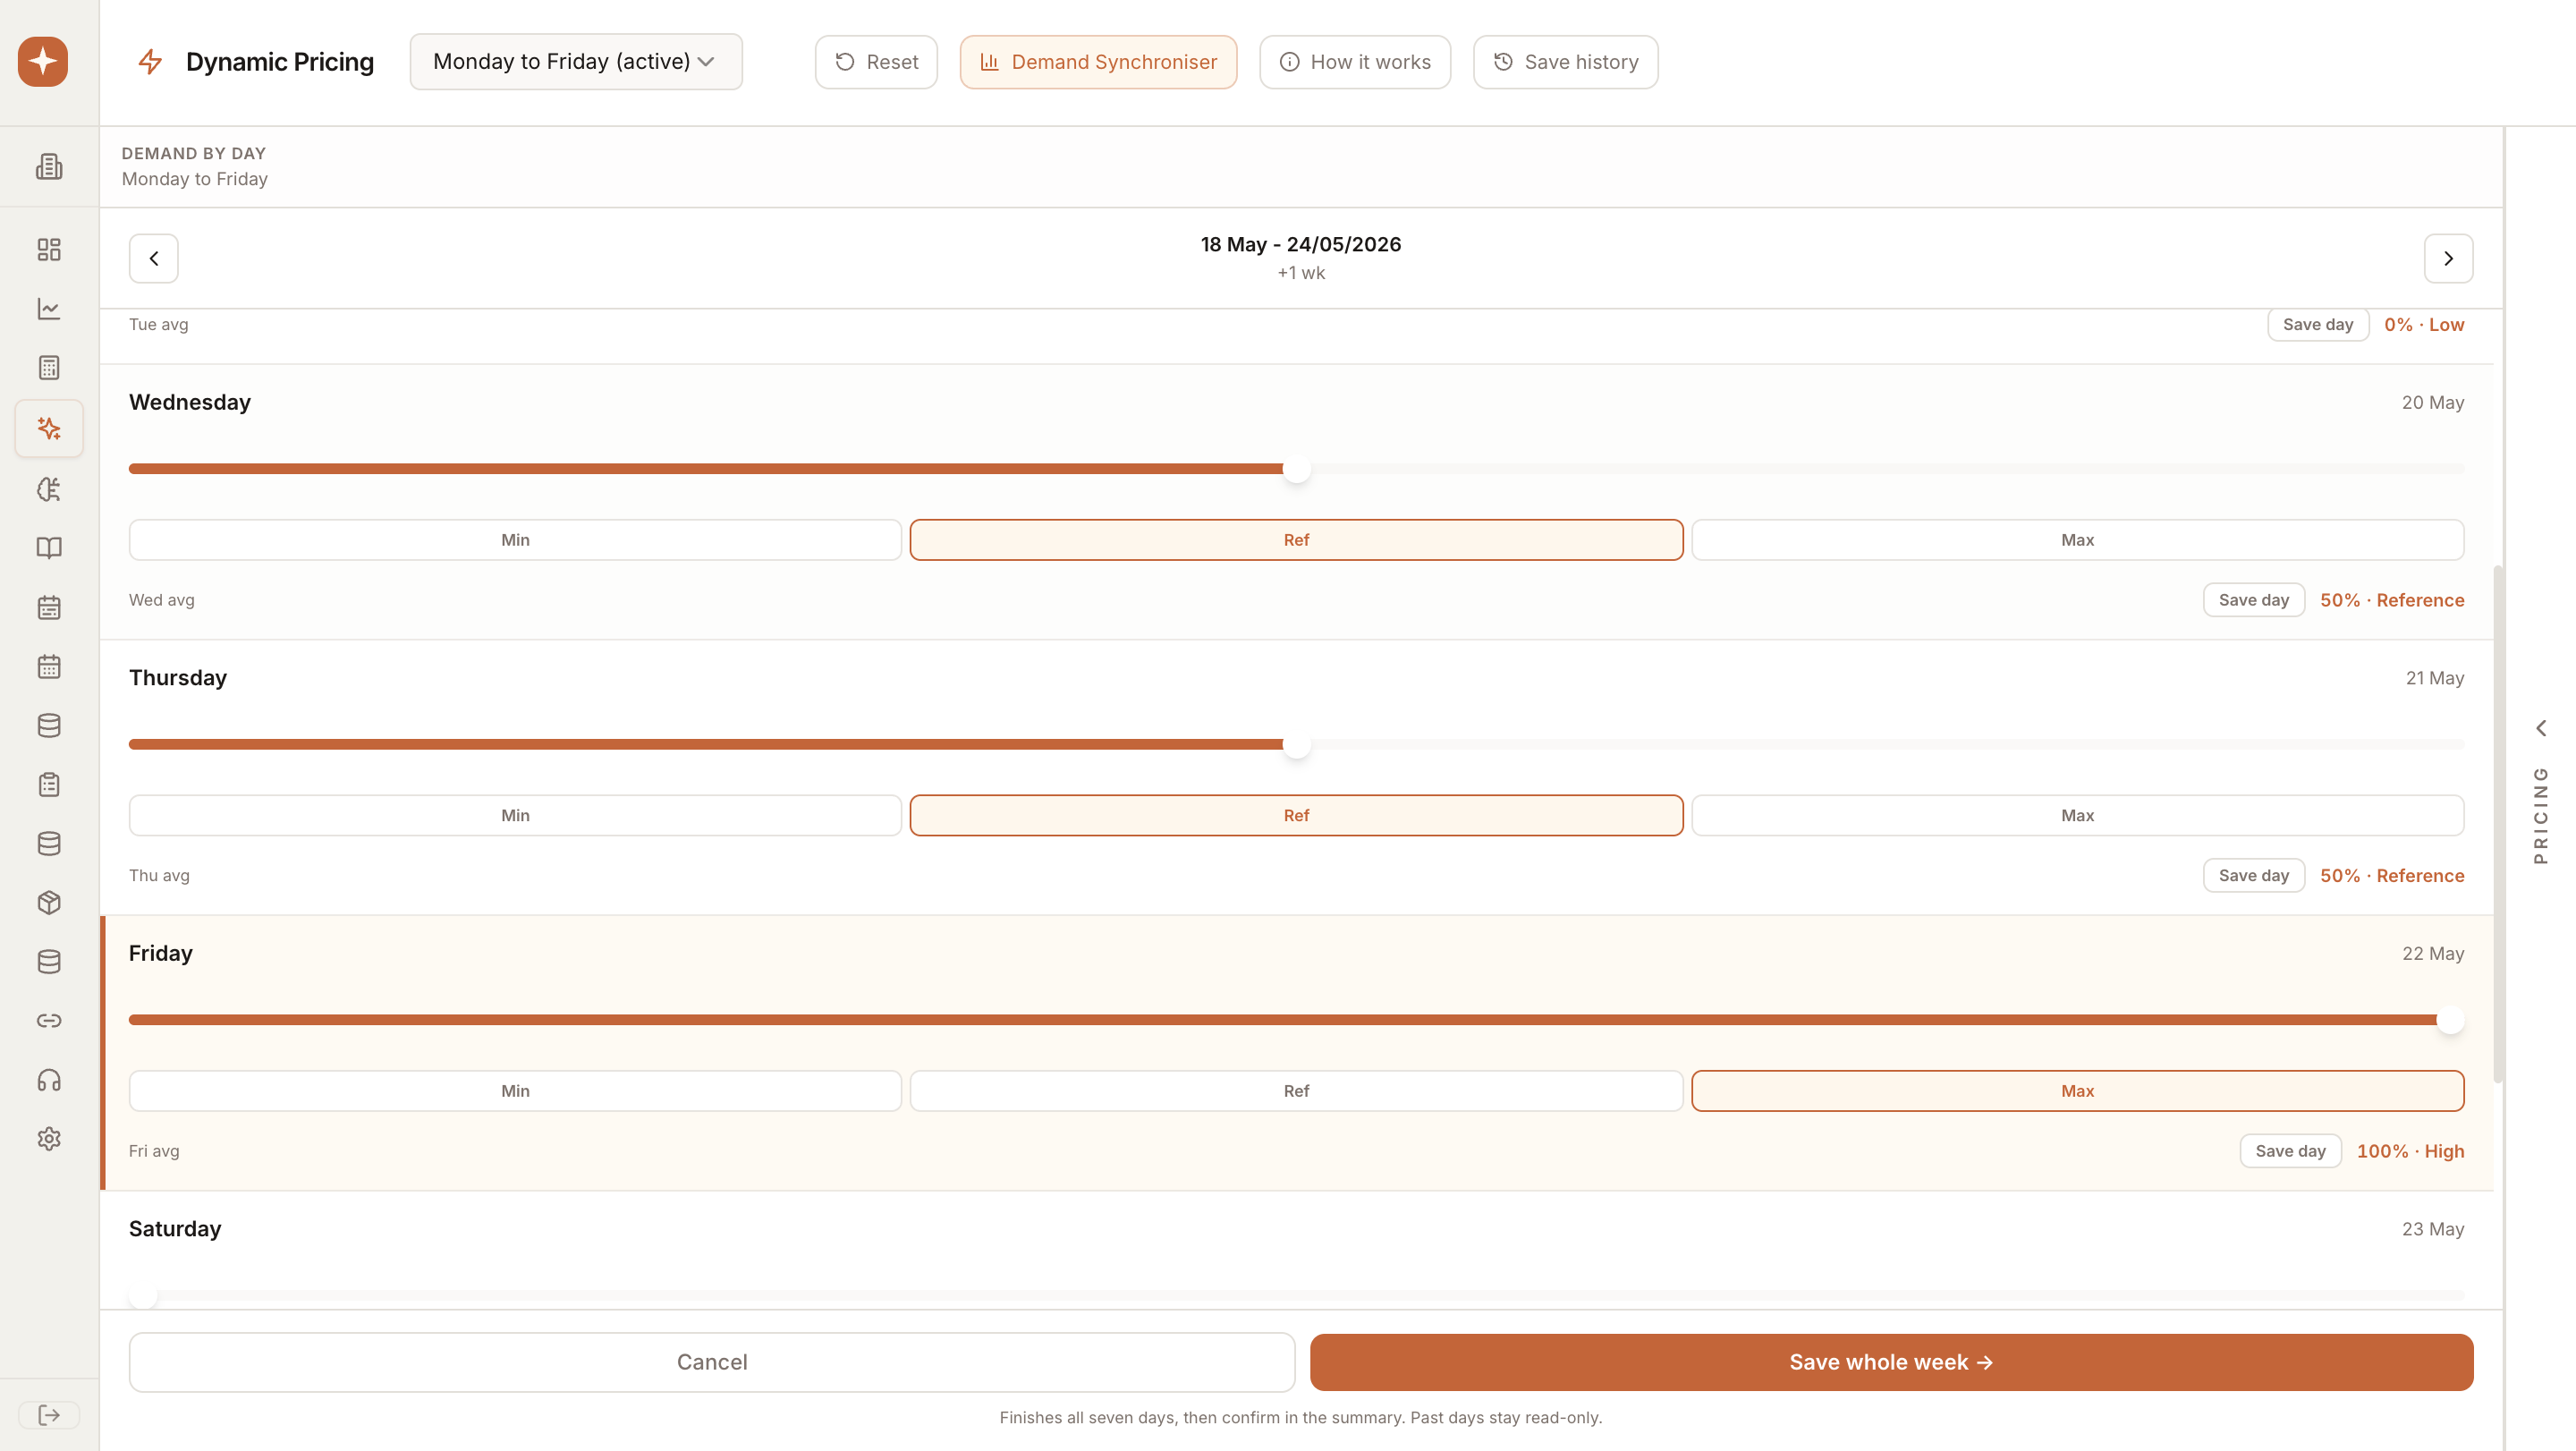
Task: Select Ref for Friday
Action: [x=1297, y=1091]
